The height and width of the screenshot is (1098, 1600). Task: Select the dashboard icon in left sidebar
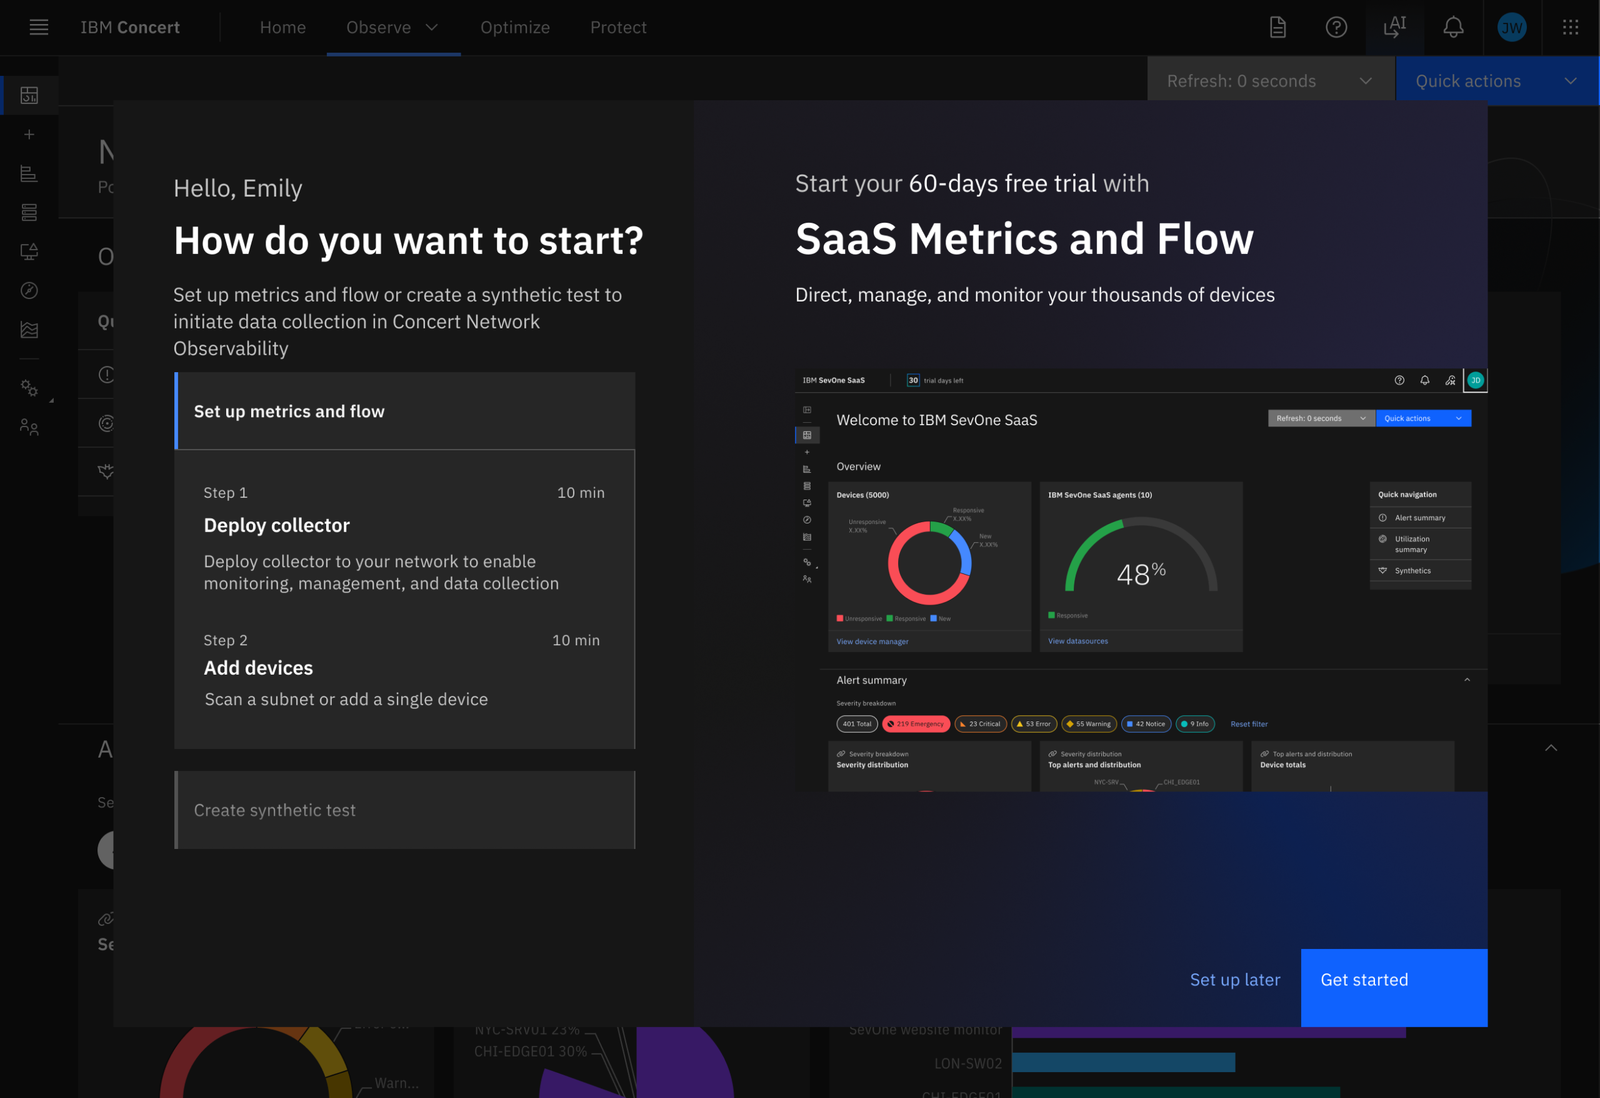click(29, 95)
